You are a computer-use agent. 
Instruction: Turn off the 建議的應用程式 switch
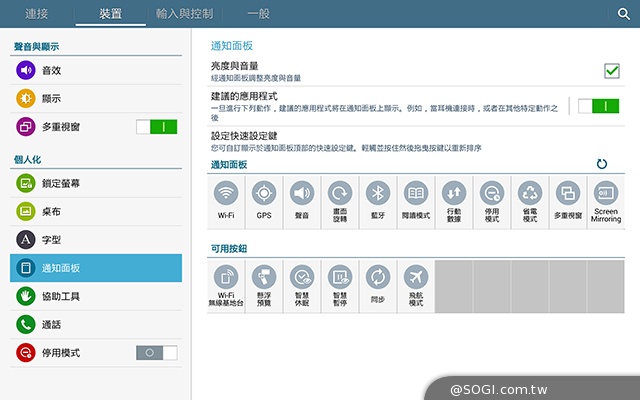point(598,105)
